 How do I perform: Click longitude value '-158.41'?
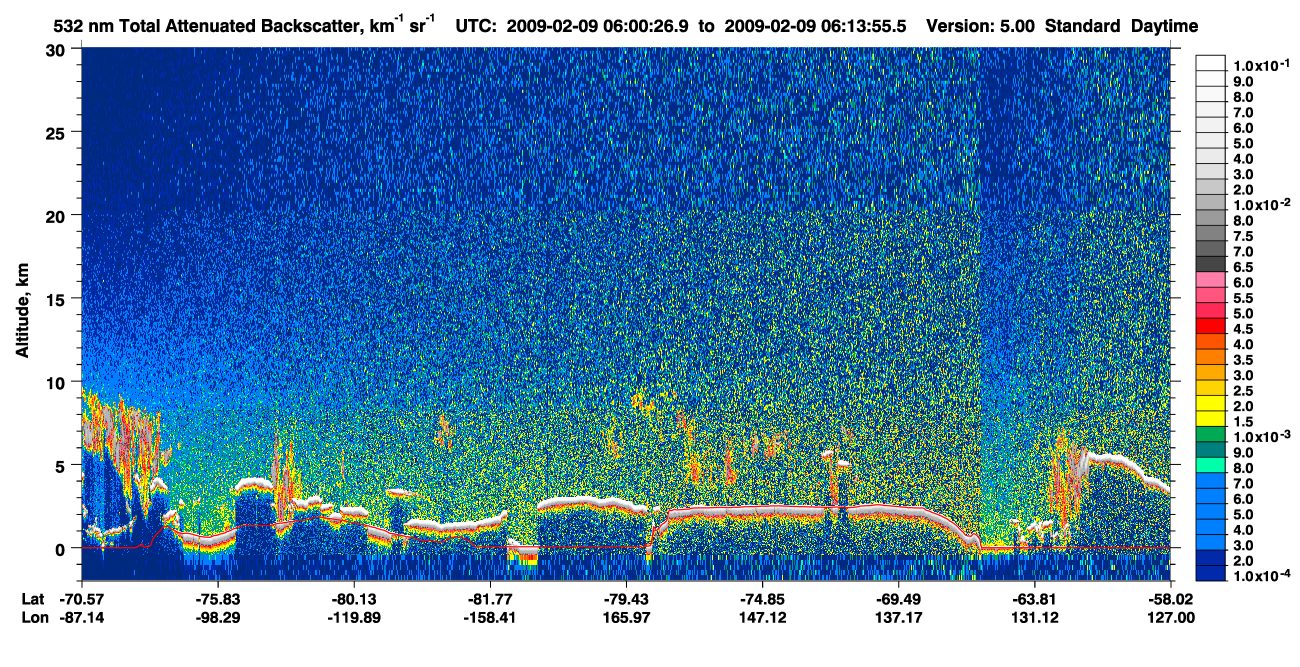coord(490,617)
